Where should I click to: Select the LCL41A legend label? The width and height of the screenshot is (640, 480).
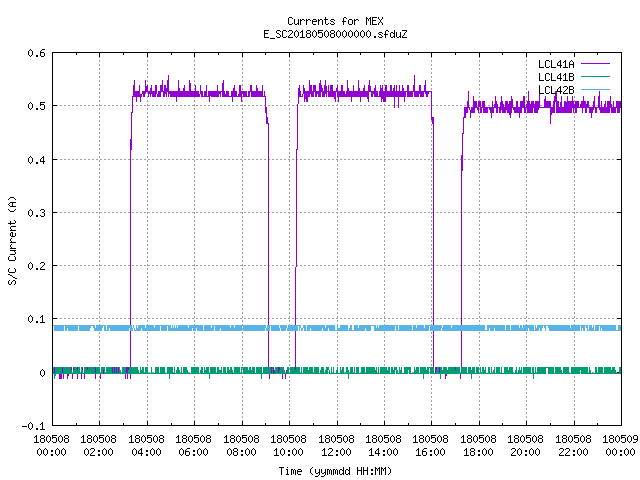pos(556,64)
